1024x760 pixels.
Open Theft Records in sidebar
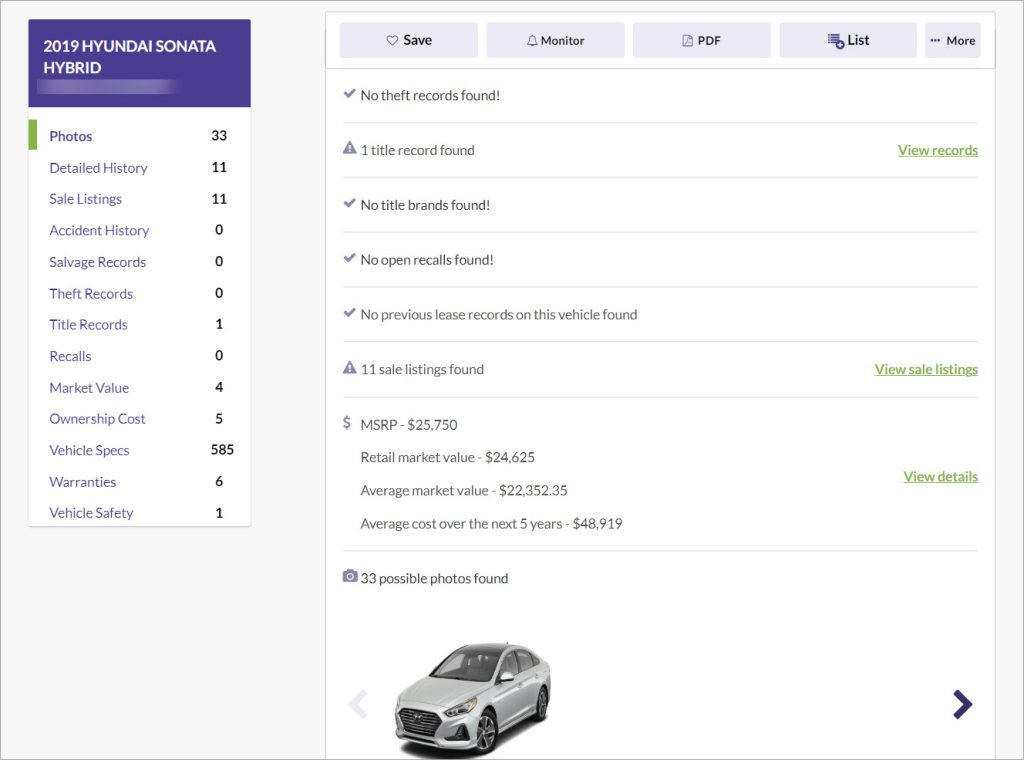click(x=91, y=293)
